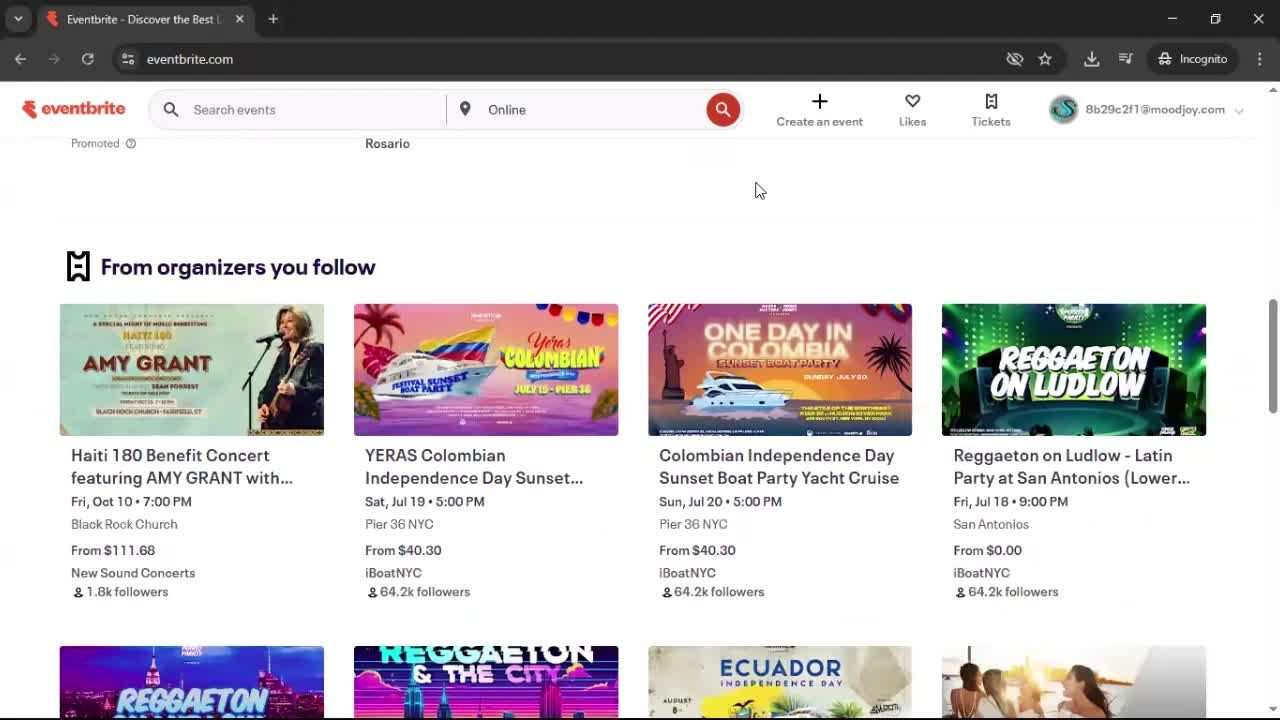1280x720 pixels.
Task: Click the user account avatar
Action: (x=1063, y=110)
